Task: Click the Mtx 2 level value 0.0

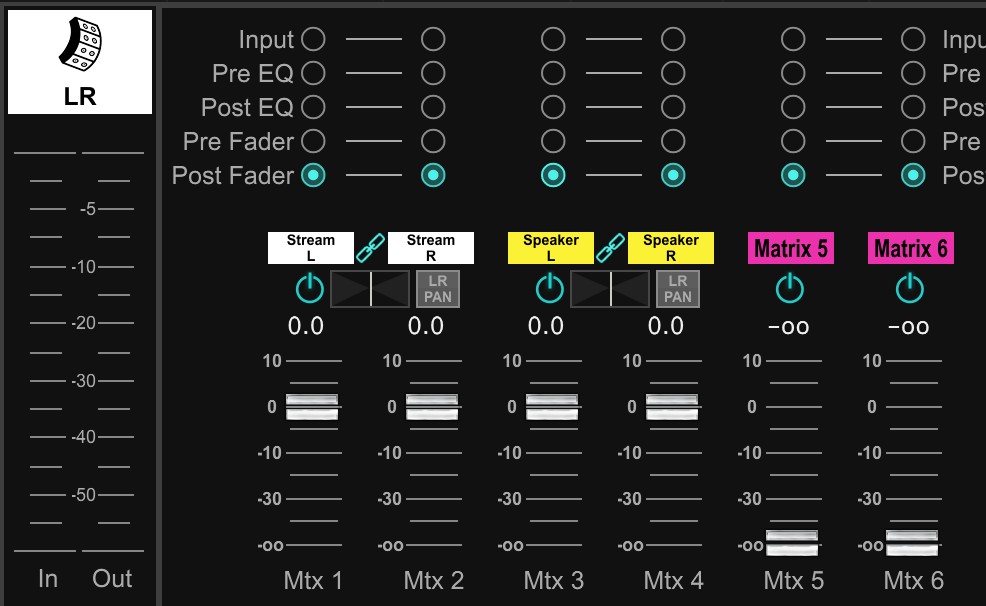Action: 426,326
